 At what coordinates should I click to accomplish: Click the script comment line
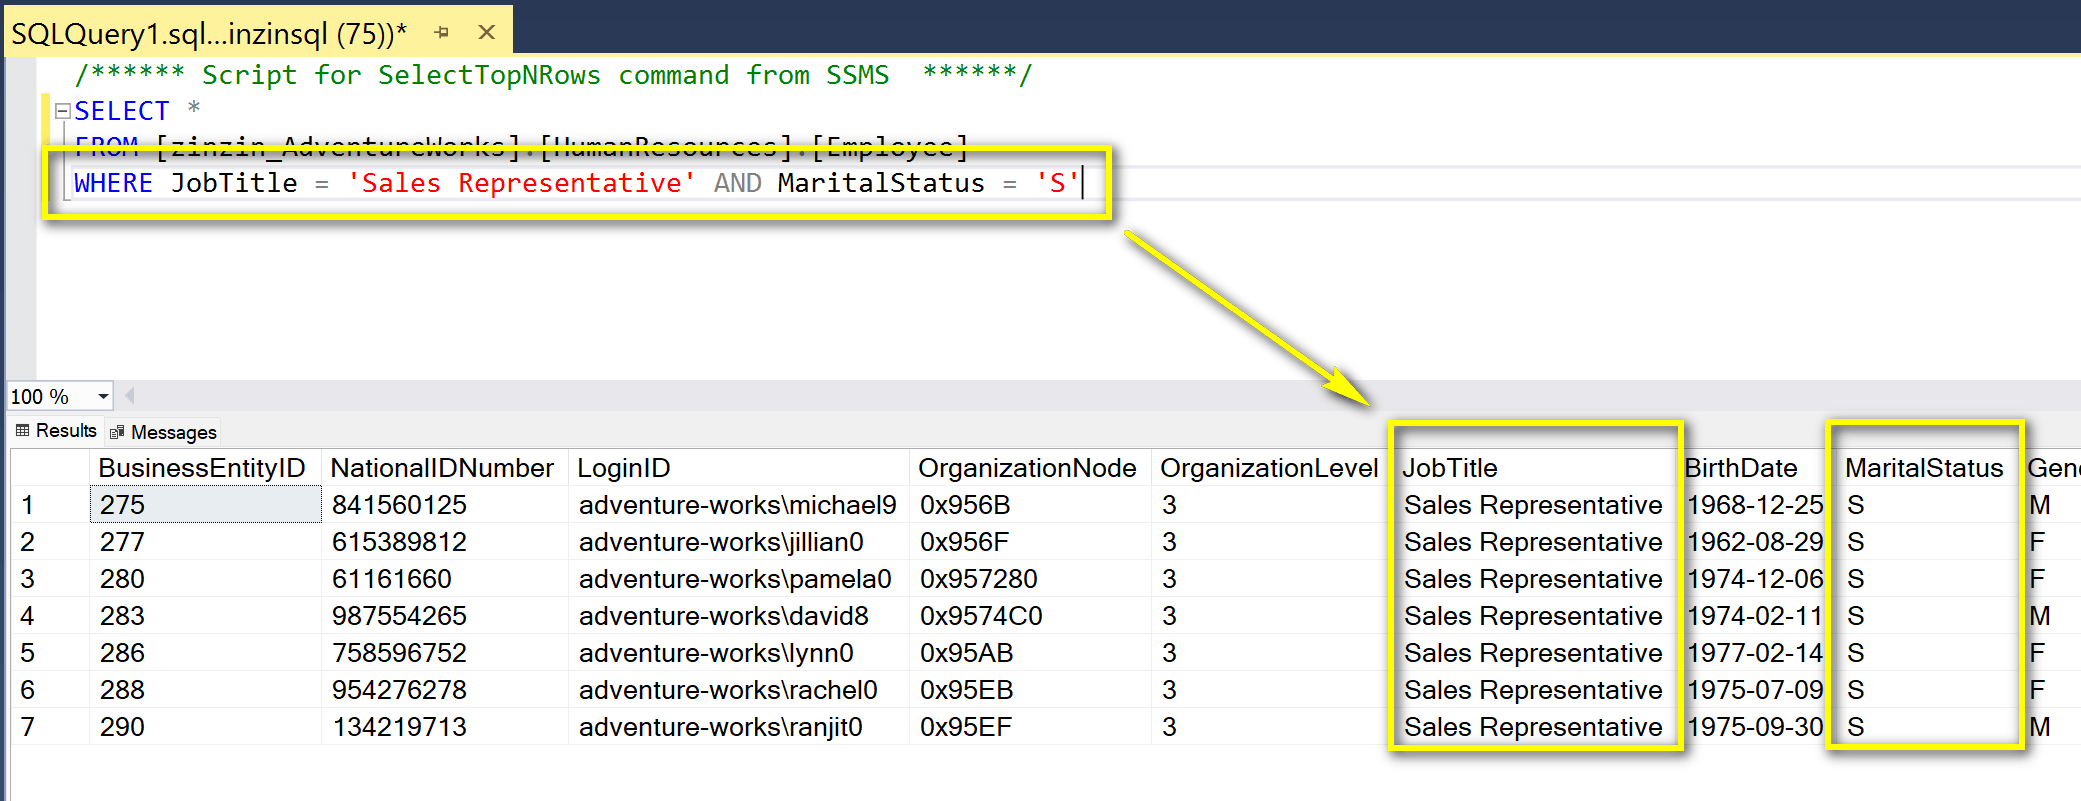(x=553, y=75)
